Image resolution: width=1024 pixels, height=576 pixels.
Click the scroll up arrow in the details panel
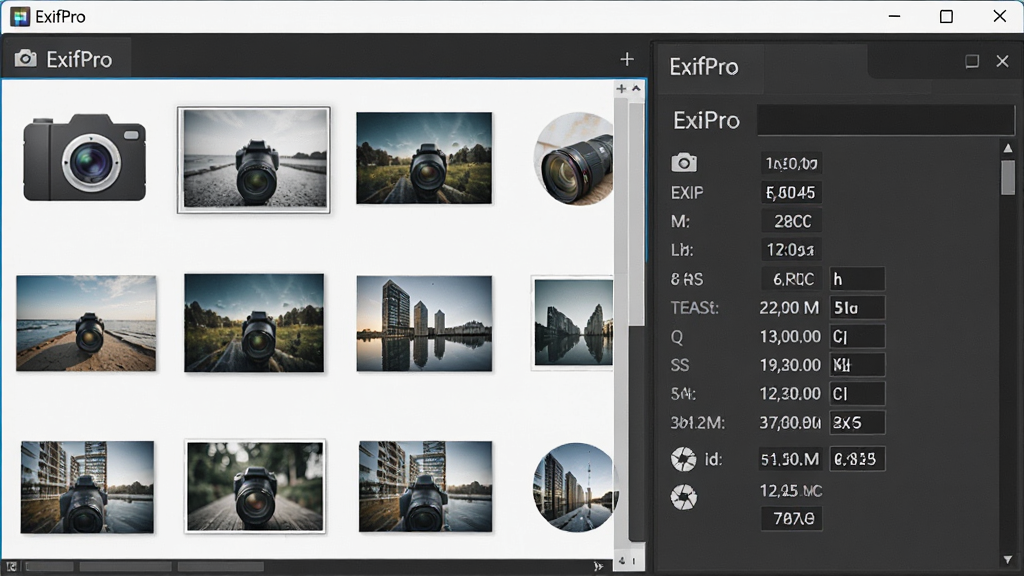pyautogui.click(x=1008, y=148)
